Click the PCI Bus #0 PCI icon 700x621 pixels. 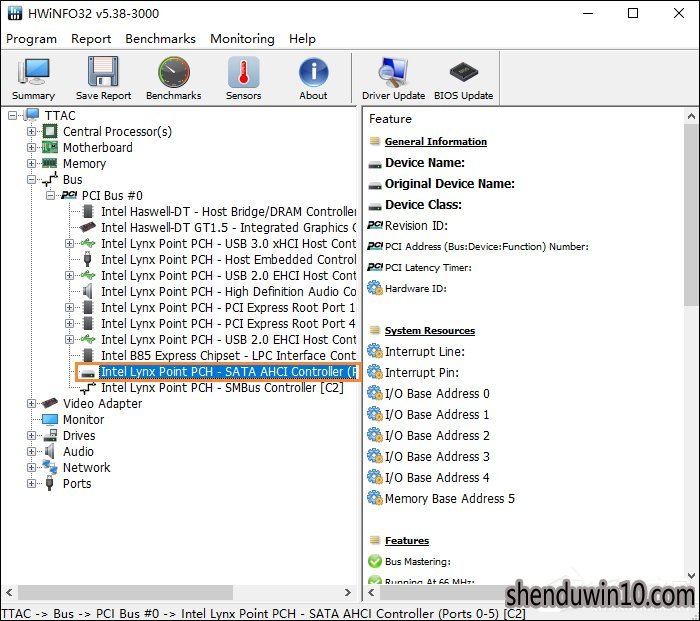click(x=69, y=195)
